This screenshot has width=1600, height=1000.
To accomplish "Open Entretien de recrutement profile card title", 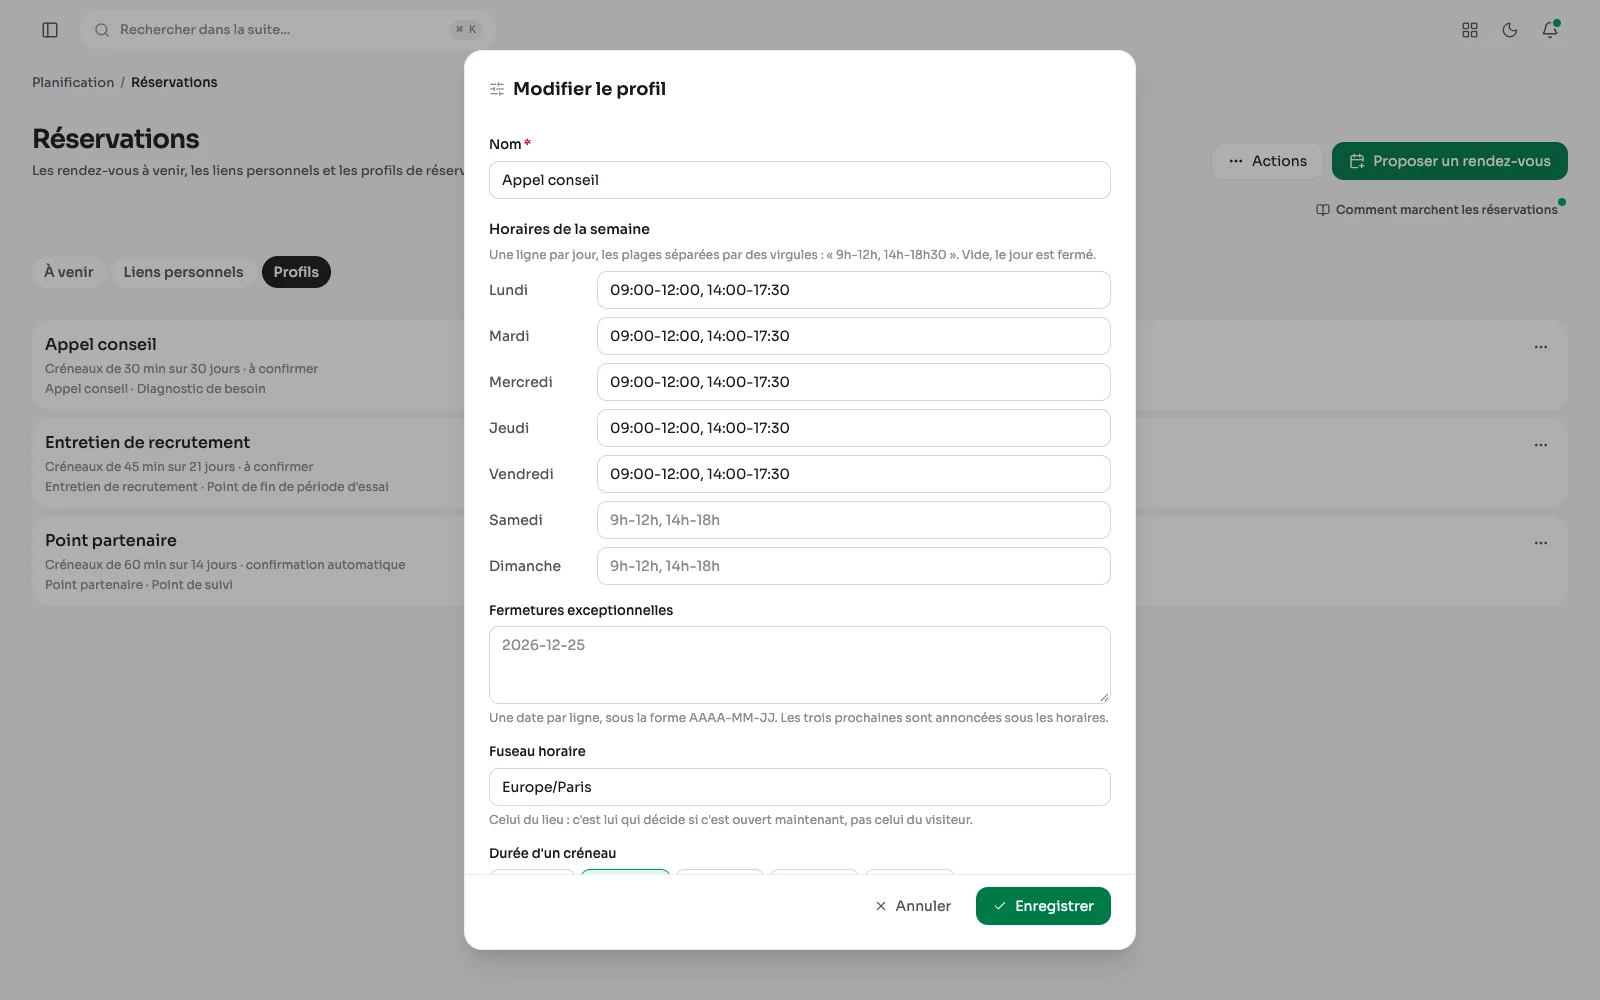I will pyautogui.click(x=147, y=442).
